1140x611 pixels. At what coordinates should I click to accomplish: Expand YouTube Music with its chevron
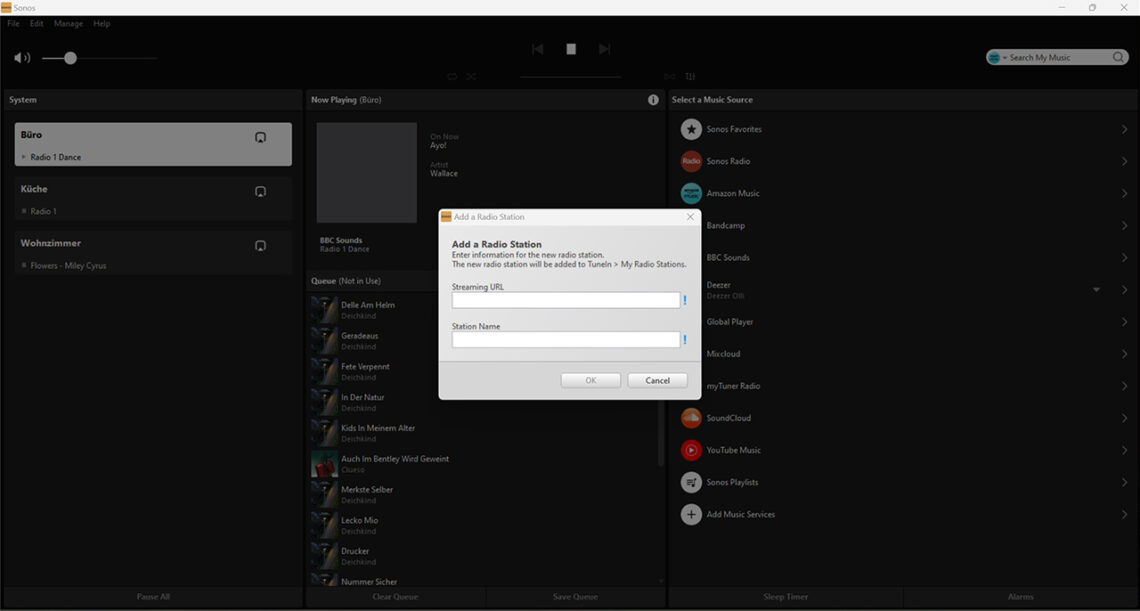(1124, 450)
